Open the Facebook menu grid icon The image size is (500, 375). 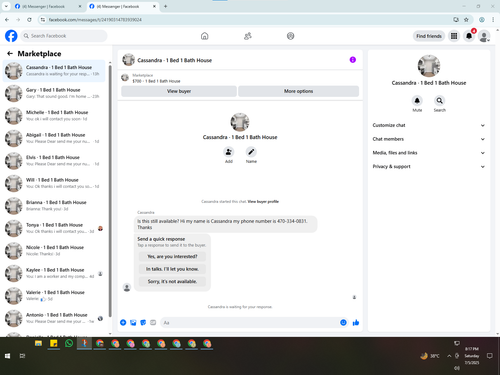(x=454, y=36)
